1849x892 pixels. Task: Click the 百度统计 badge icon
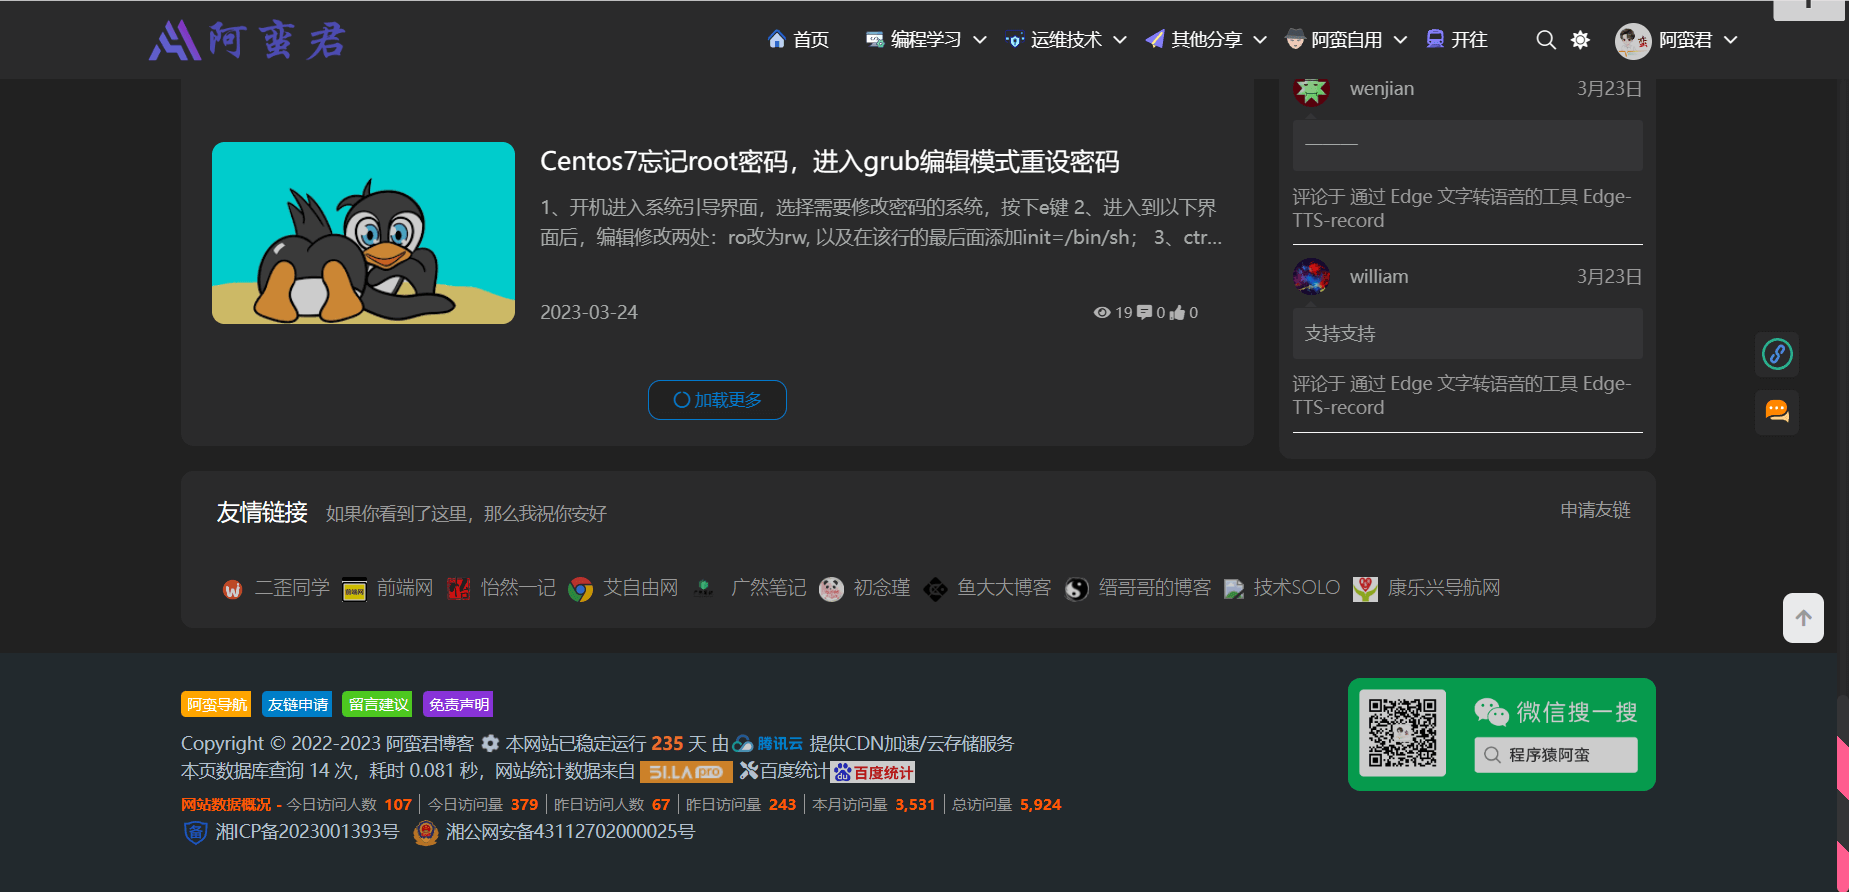coord(873,772)
